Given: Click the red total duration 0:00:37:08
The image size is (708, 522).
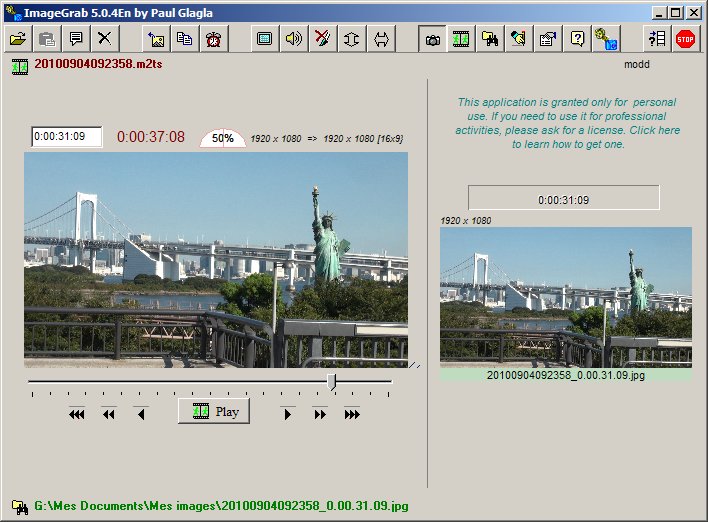Looking at the screenshot, I should tap(151, 136).
